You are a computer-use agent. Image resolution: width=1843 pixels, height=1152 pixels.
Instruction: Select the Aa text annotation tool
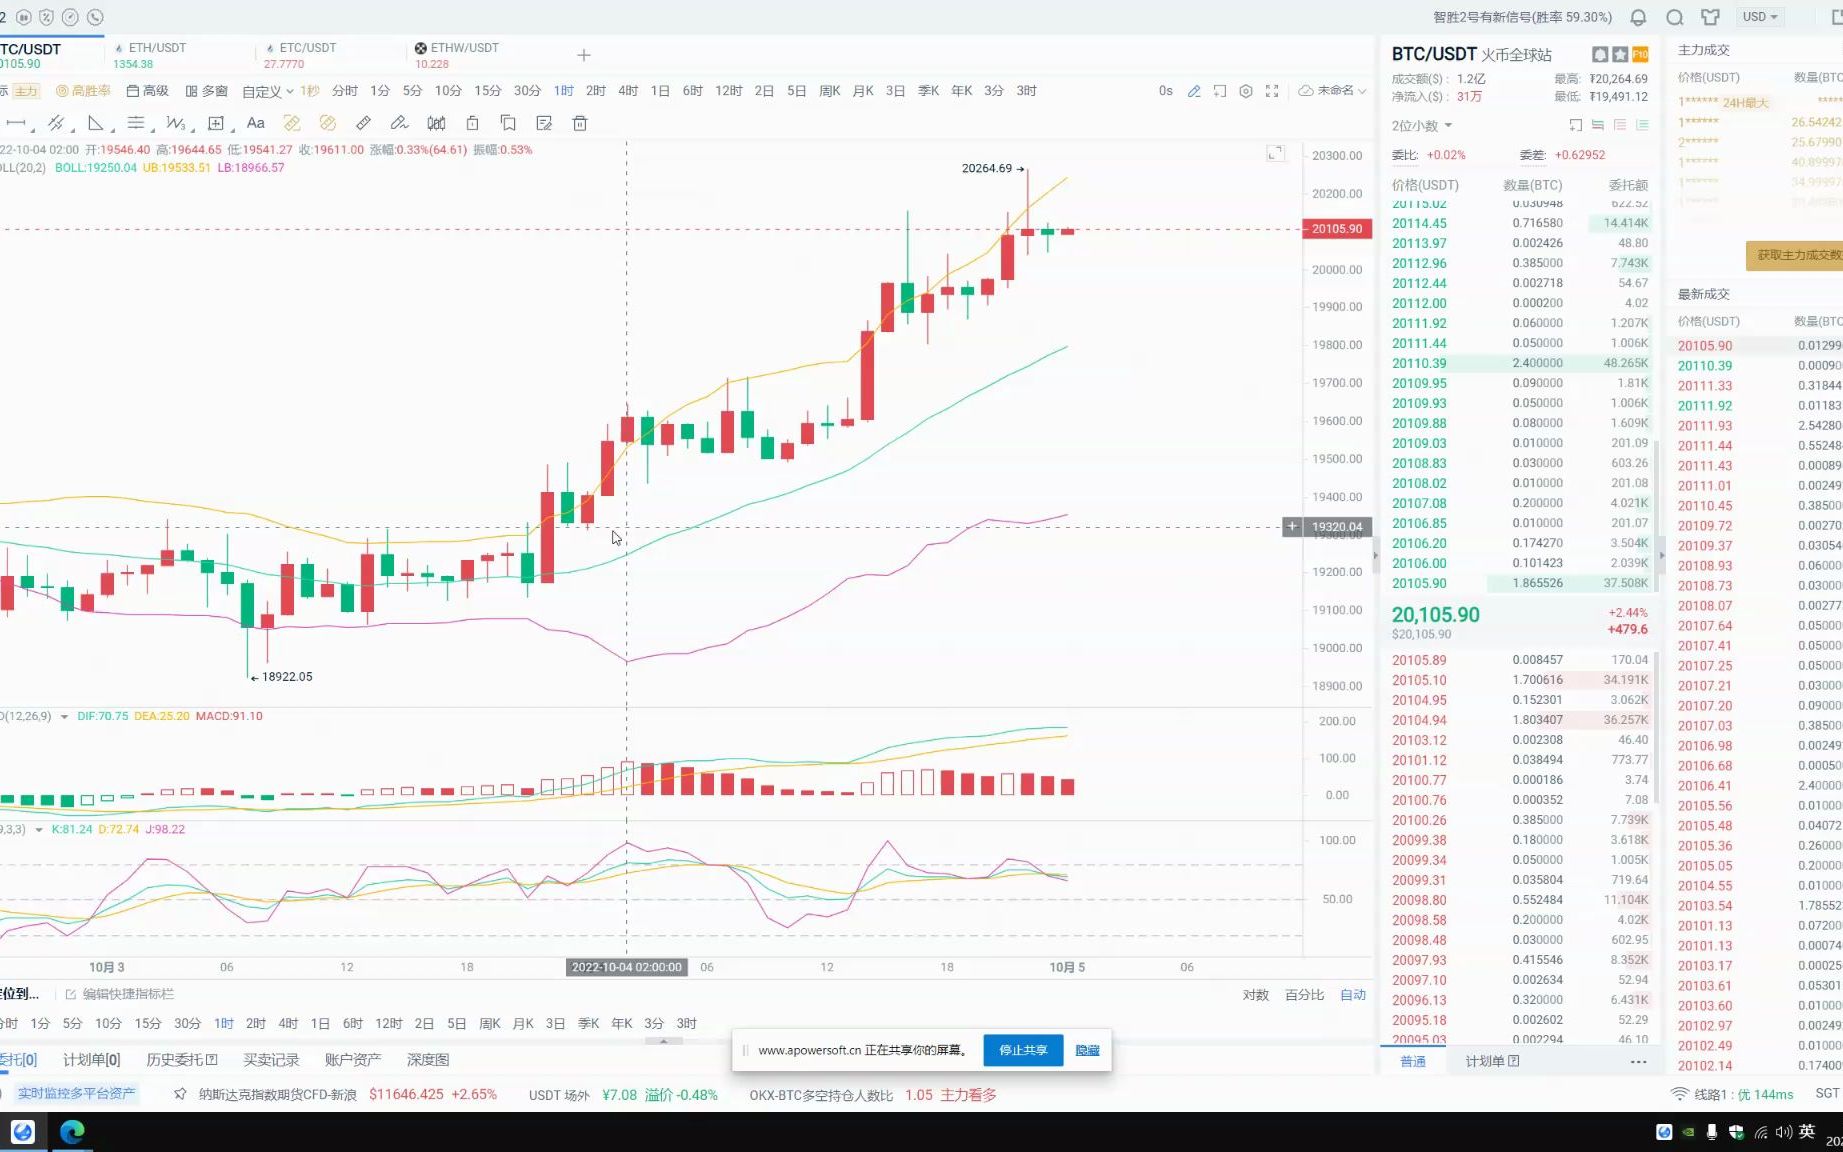(255, 123)
